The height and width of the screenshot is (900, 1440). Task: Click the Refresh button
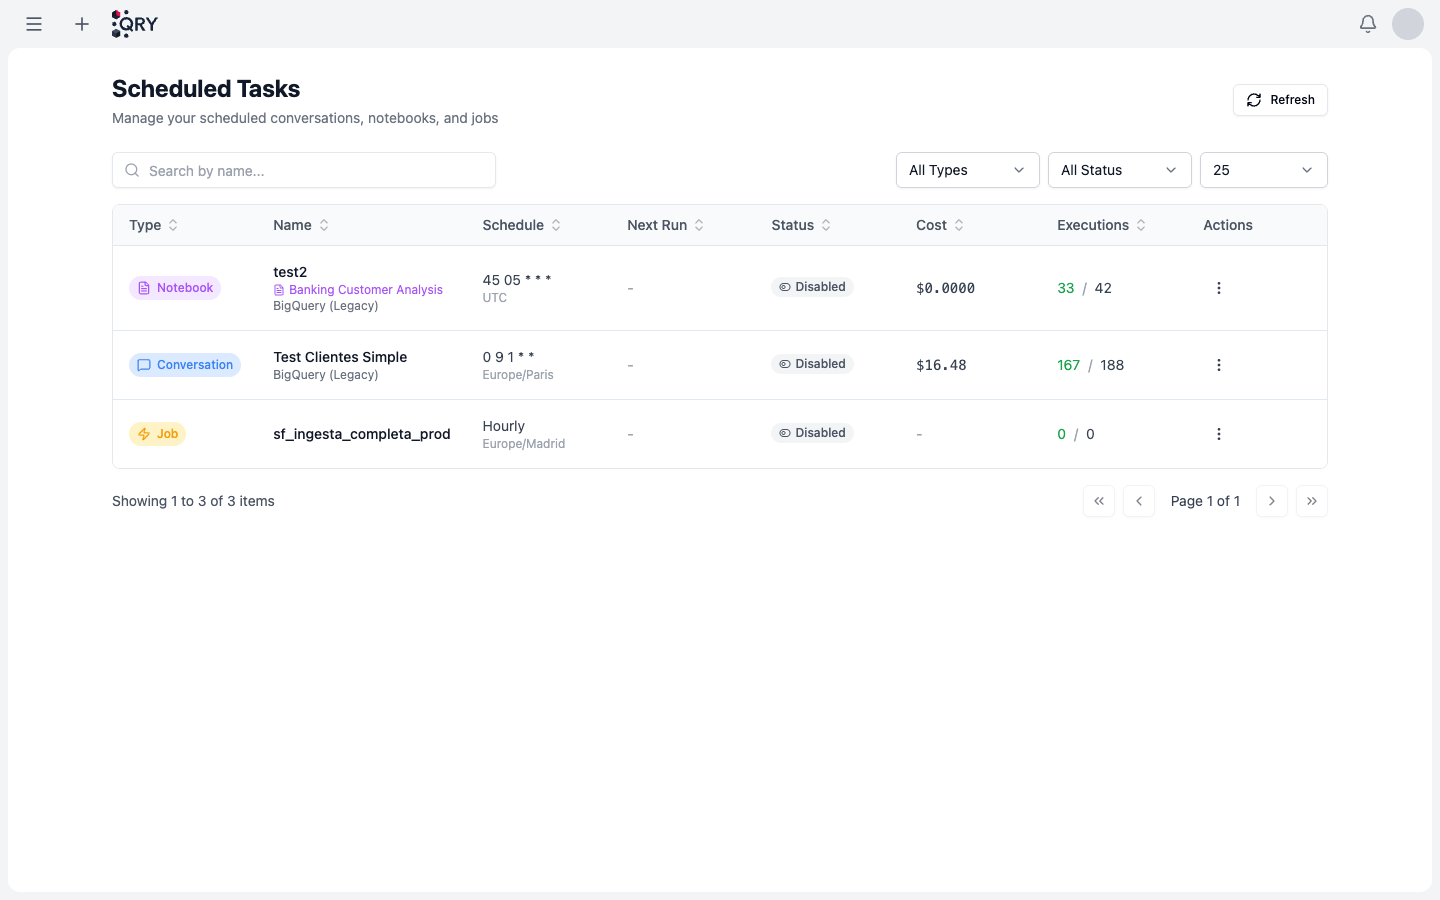click(1280, 100)
